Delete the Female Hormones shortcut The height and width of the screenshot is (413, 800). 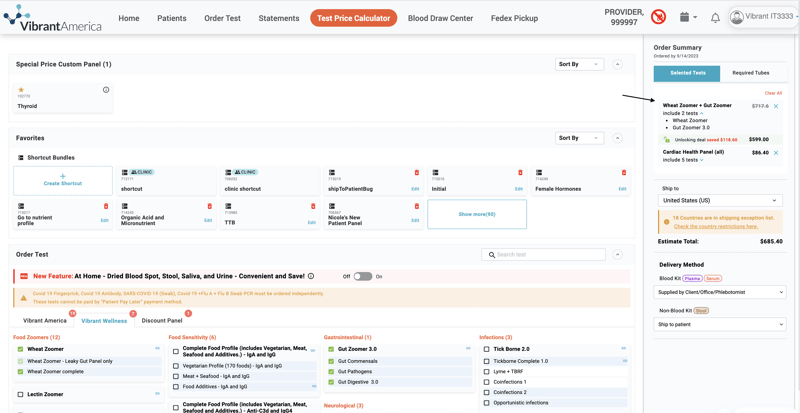point(624,173)
